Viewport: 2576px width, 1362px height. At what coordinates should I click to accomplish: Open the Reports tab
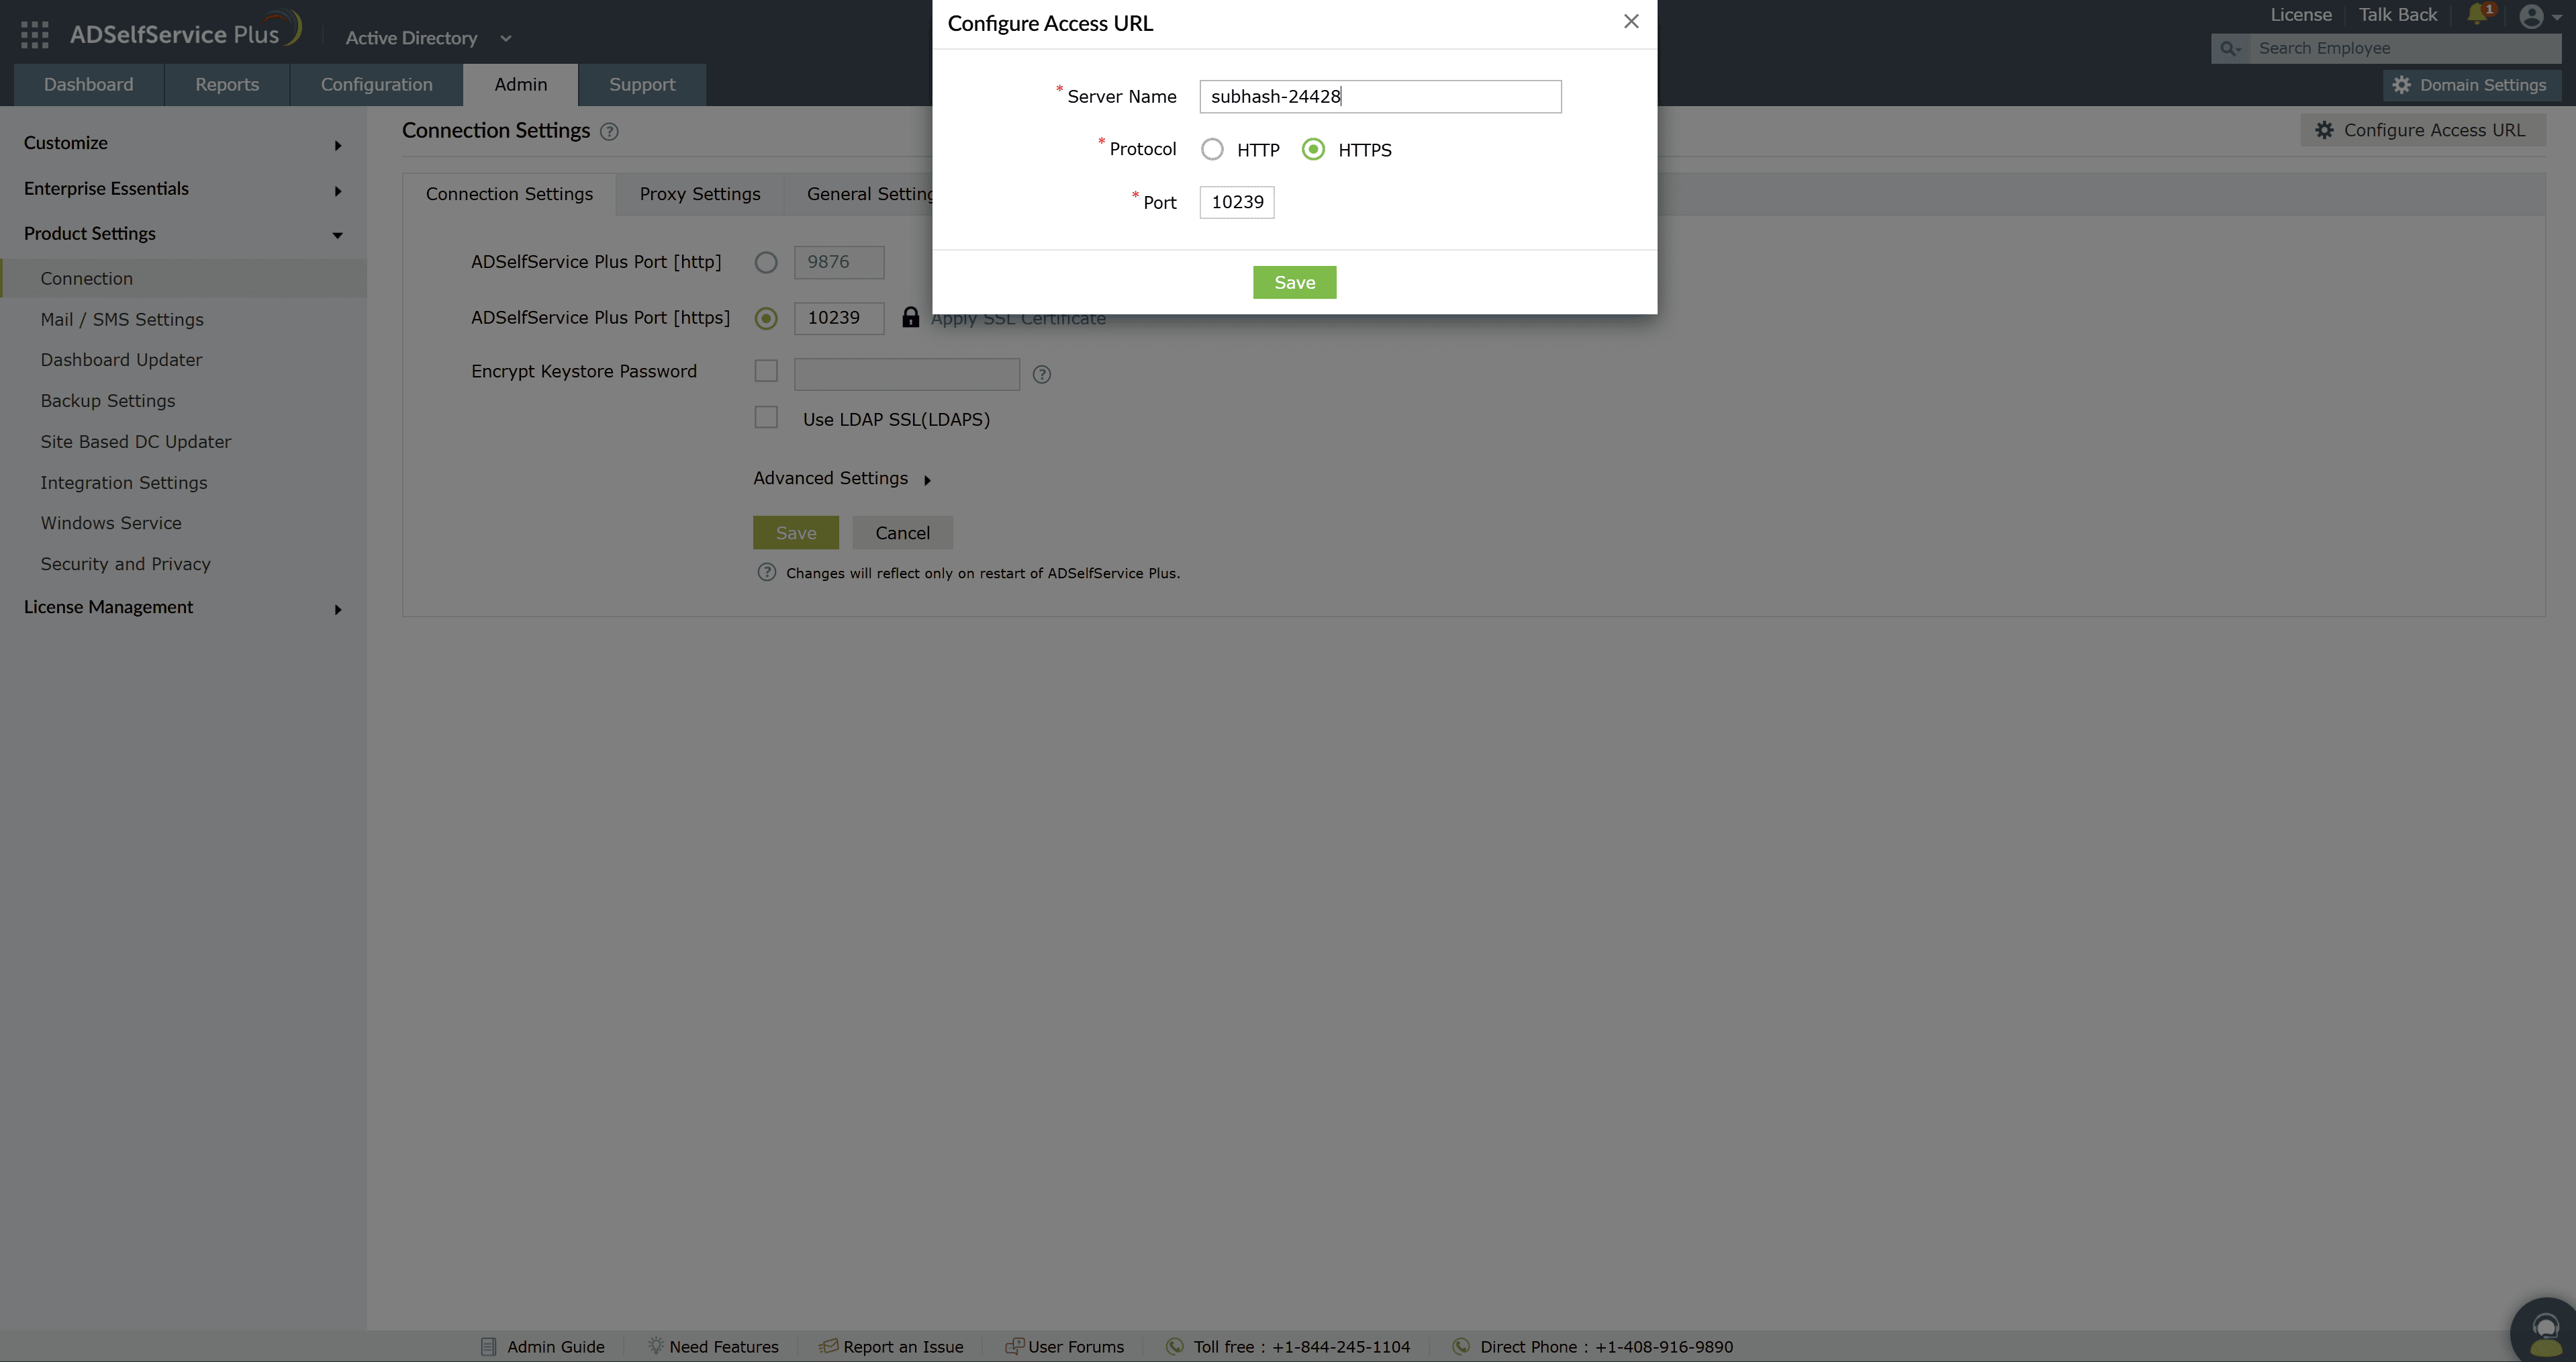[x=227, y=84]
